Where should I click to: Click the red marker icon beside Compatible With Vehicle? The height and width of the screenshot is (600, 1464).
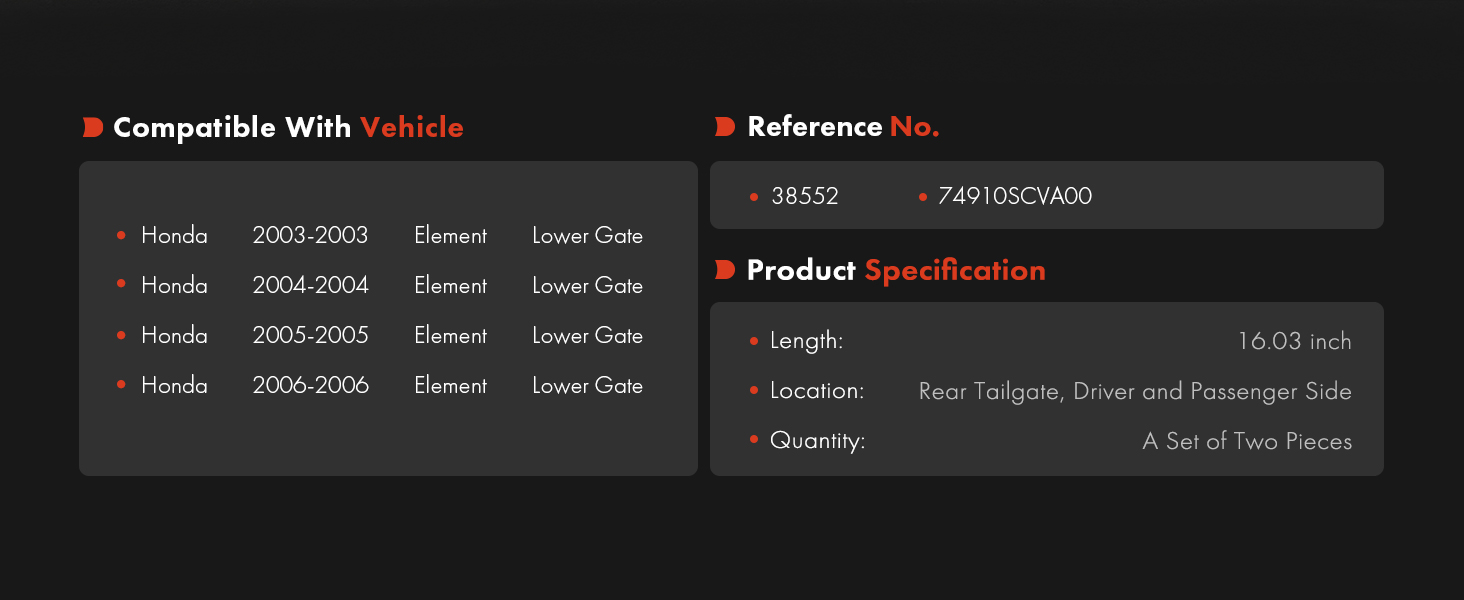click(x=93, y=127)
